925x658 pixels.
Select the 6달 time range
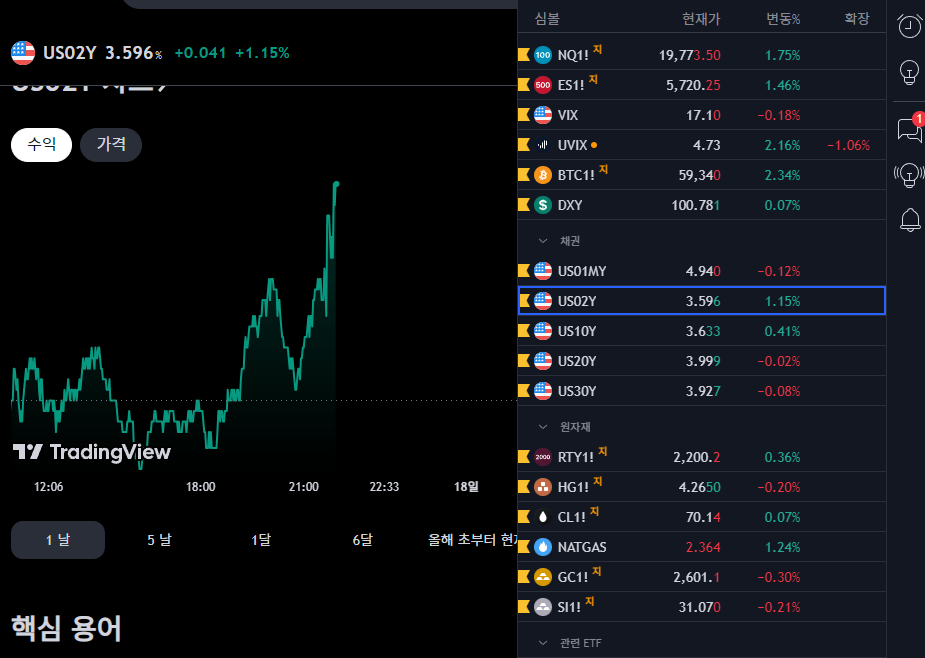(362, 540)
